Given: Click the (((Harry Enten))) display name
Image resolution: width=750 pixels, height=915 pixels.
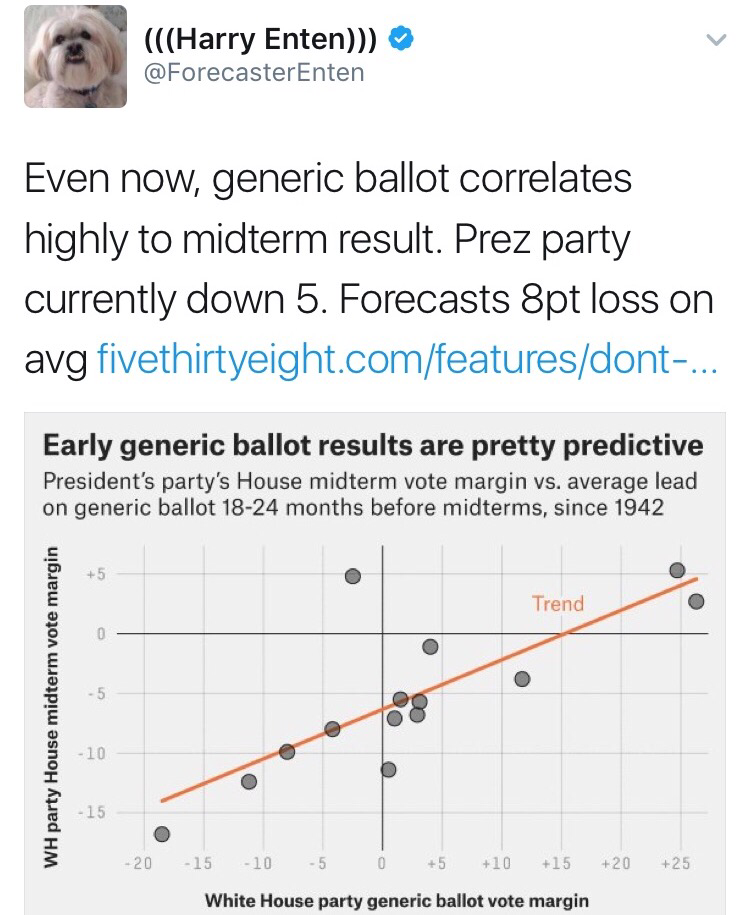Looking at the screenshot, I should coord(262,40).
